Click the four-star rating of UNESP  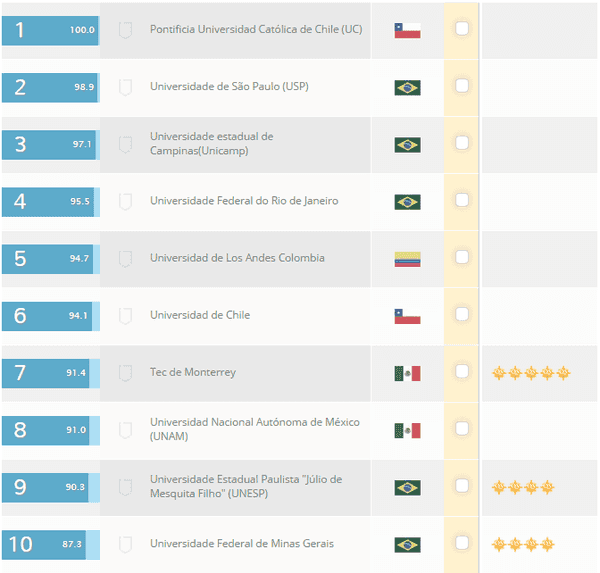[523, 487]
